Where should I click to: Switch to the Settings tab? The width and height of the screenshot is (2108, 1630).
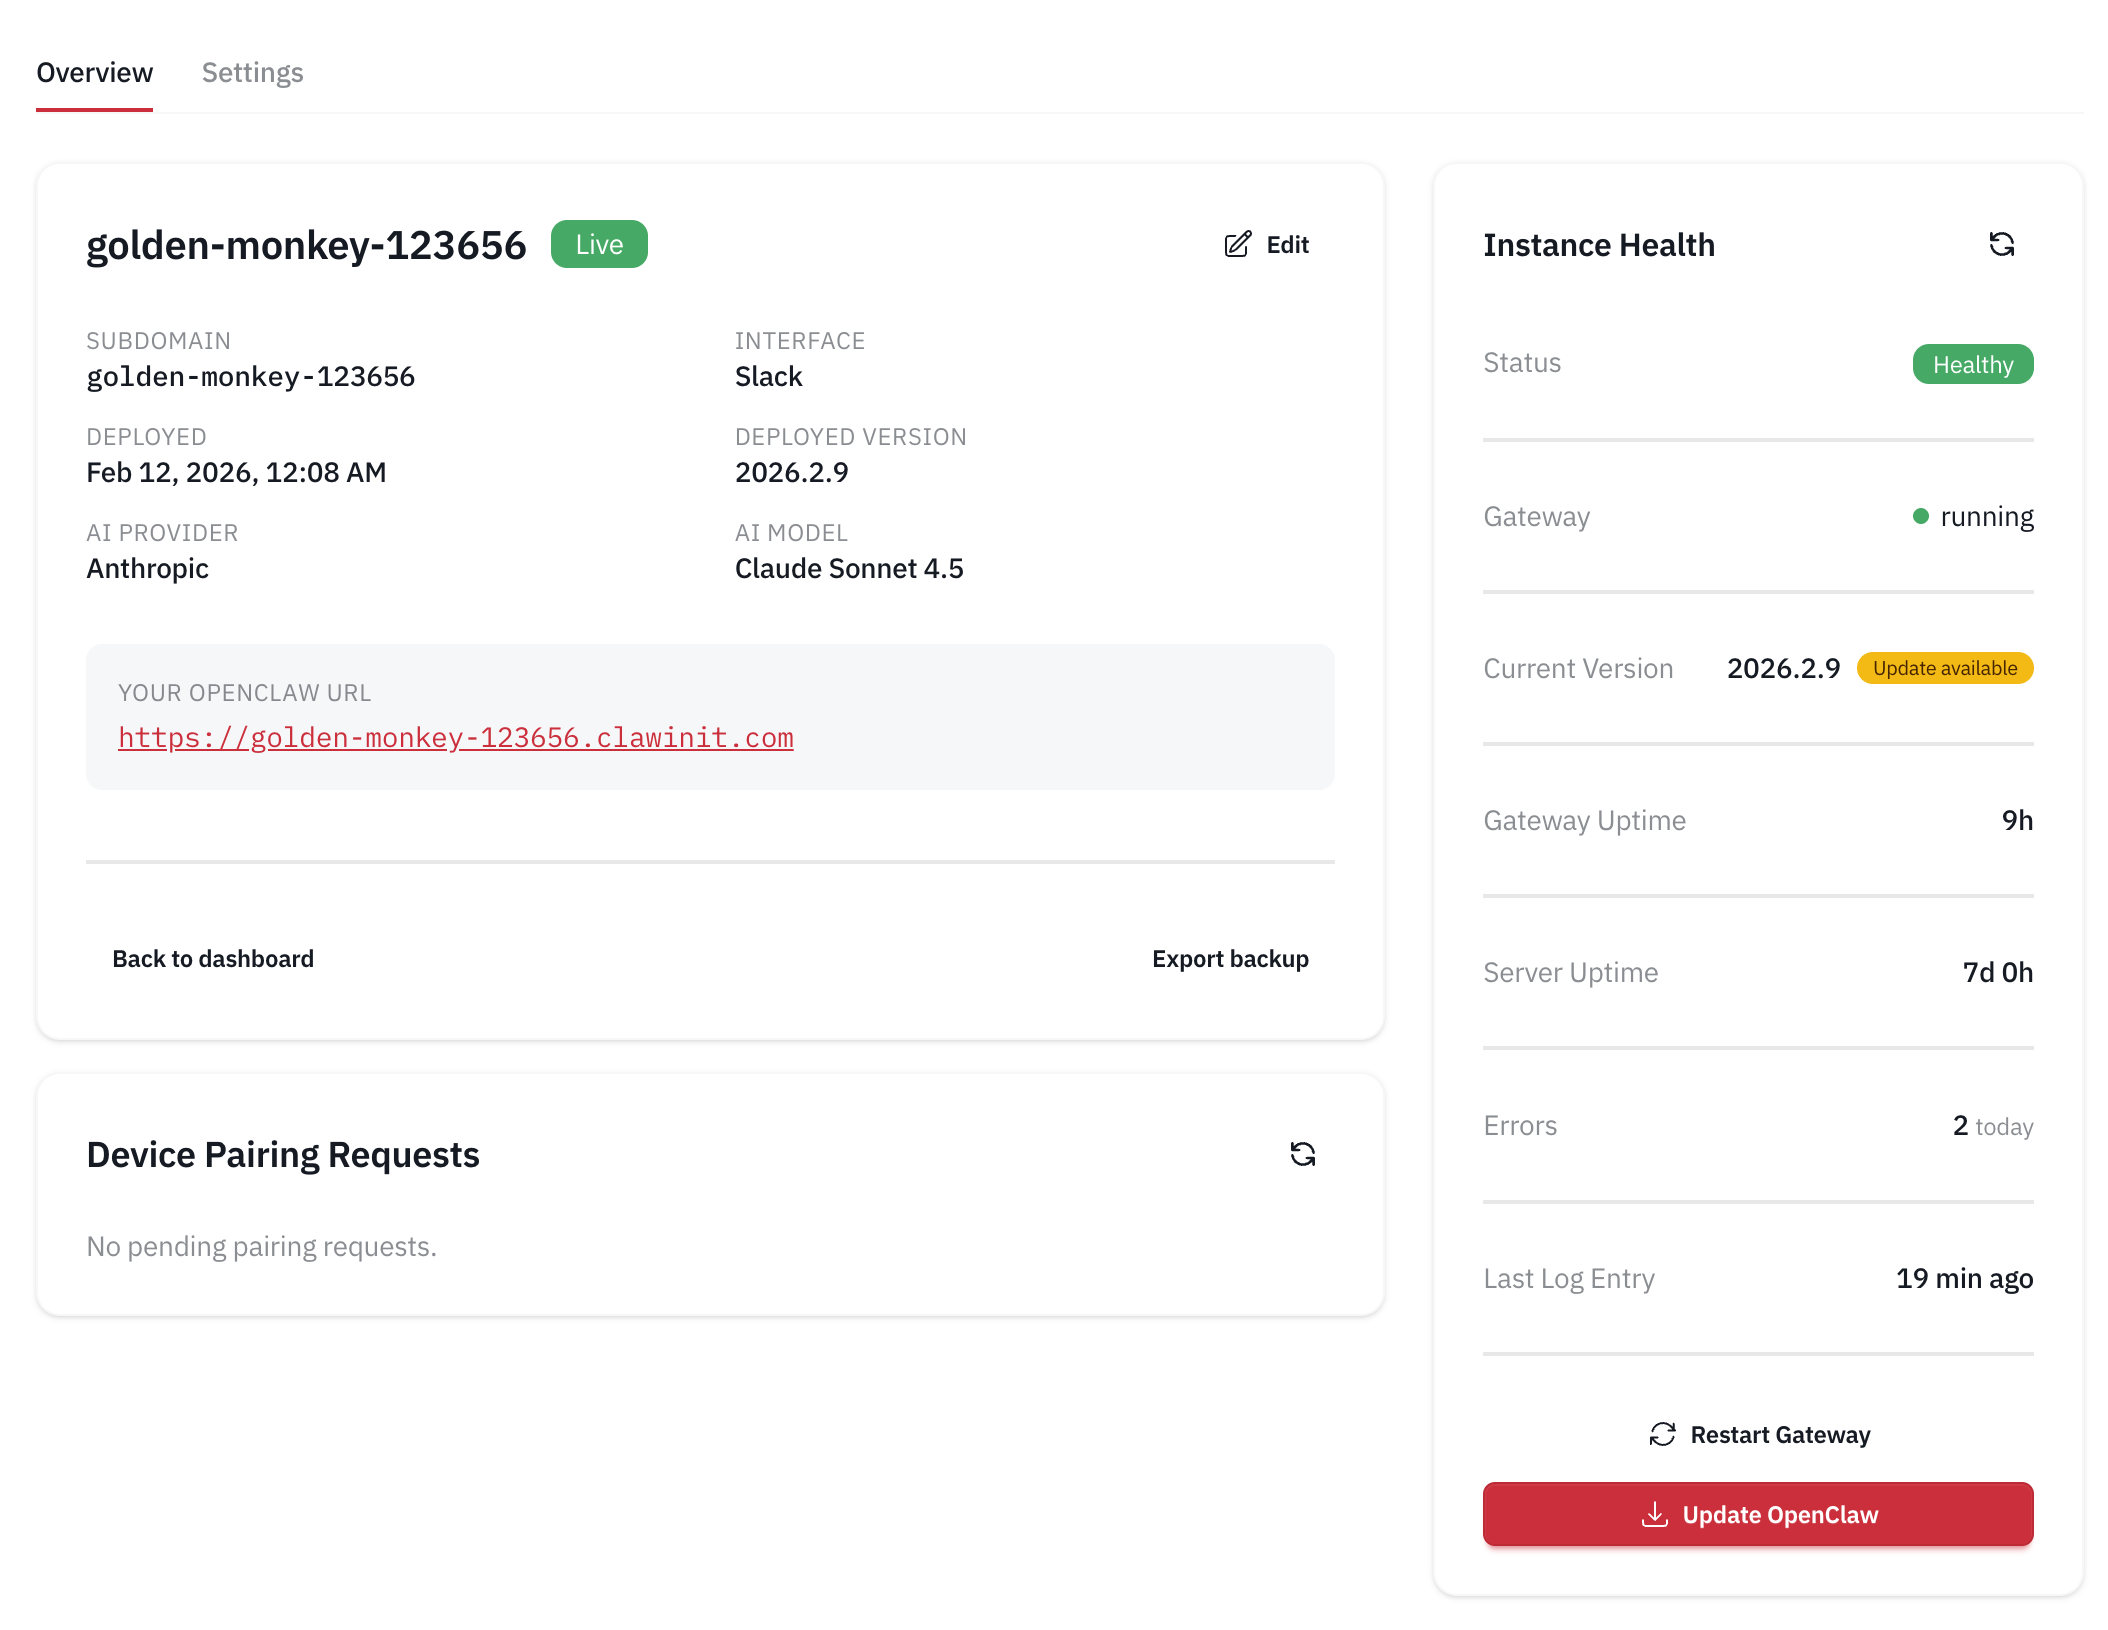[x=252, y=72]
